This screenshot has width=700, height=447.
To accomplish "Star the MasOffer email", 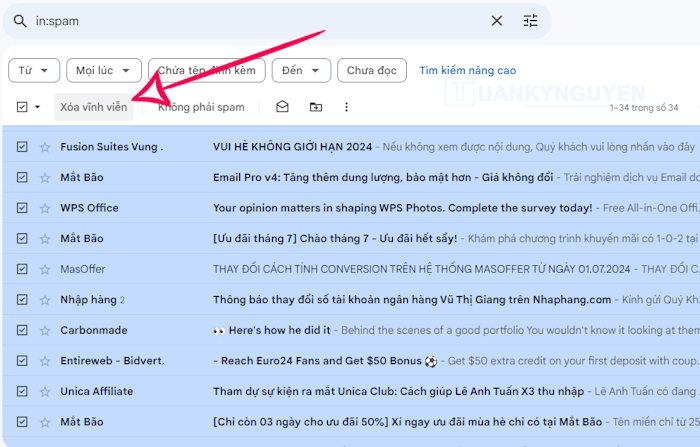I will (45, 269).
